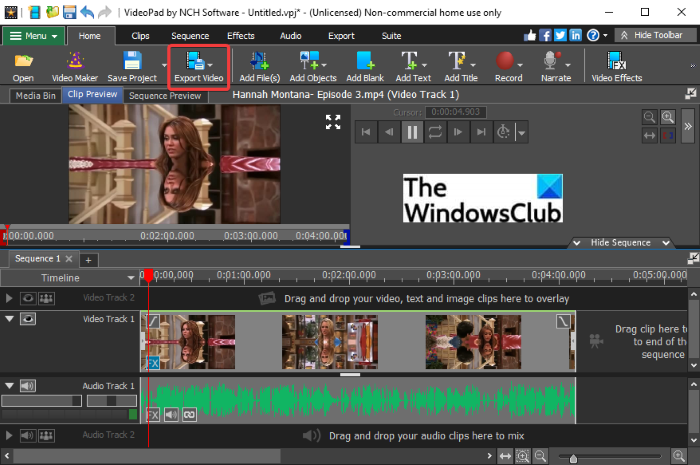Toggle group icon on Video Track 2
700x465 pixels.
tap(46, 298)
